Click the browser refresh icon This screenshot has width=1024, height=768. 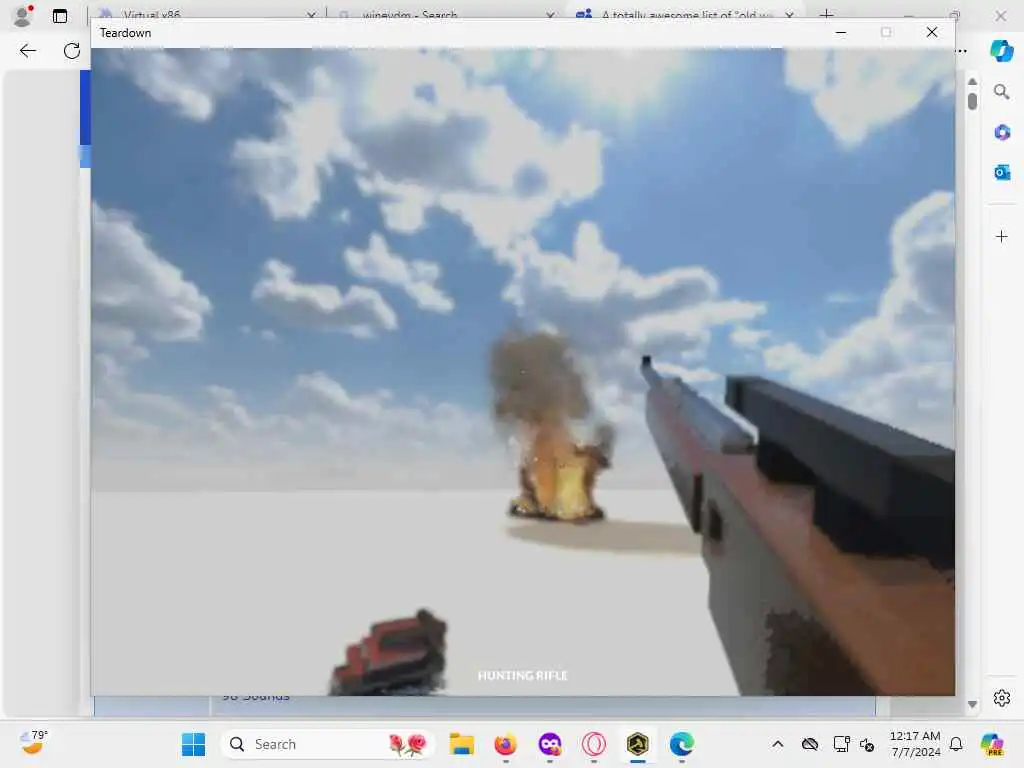(x=72, y=51)
